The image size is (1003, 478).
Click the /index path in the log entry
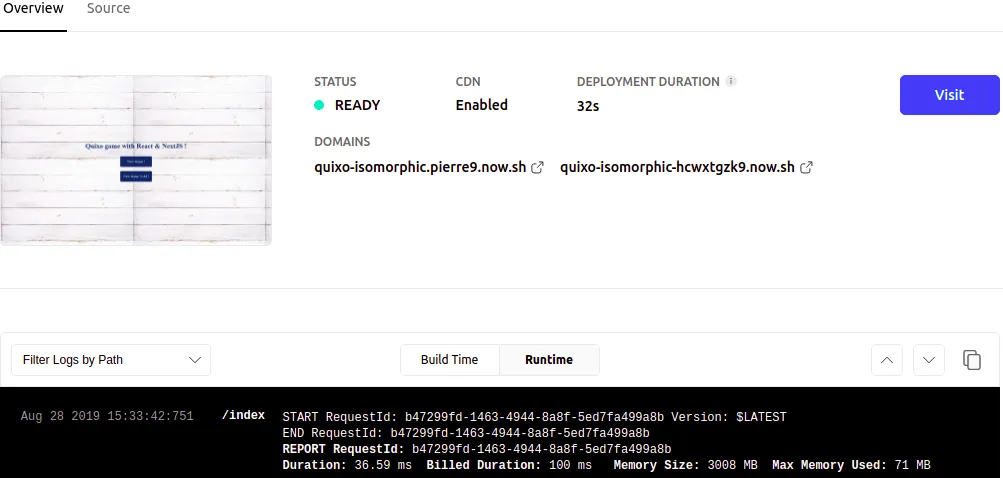click(243, 416)
